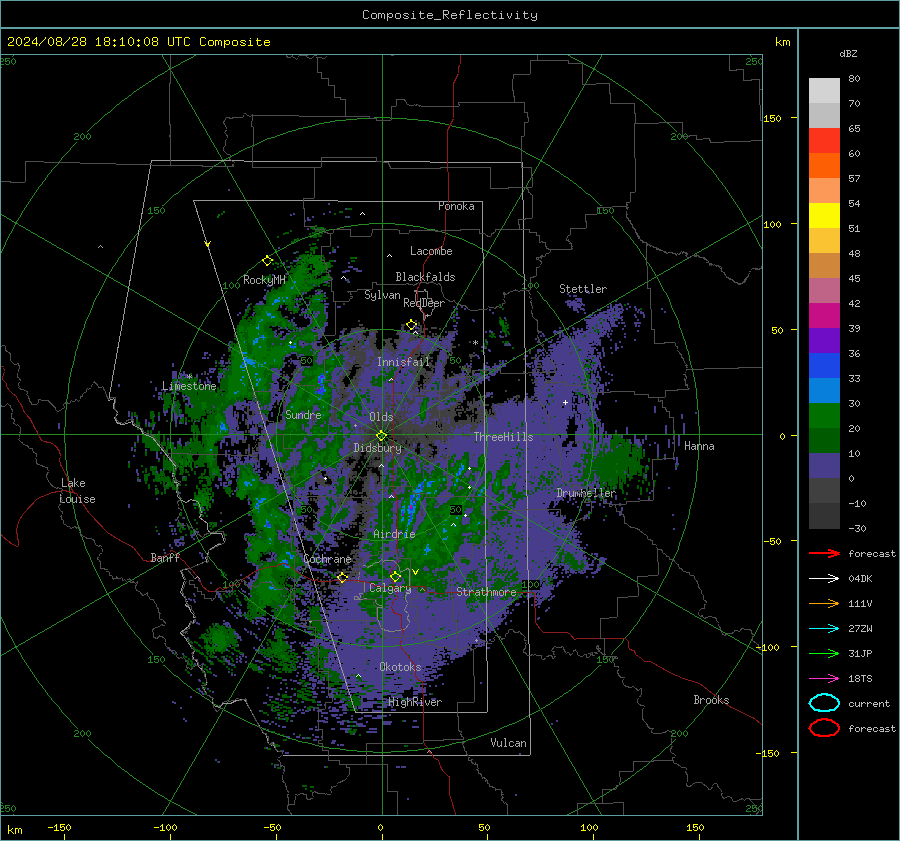
Task: Click the cyan current ellipse icon
Action: coord(824,703)
